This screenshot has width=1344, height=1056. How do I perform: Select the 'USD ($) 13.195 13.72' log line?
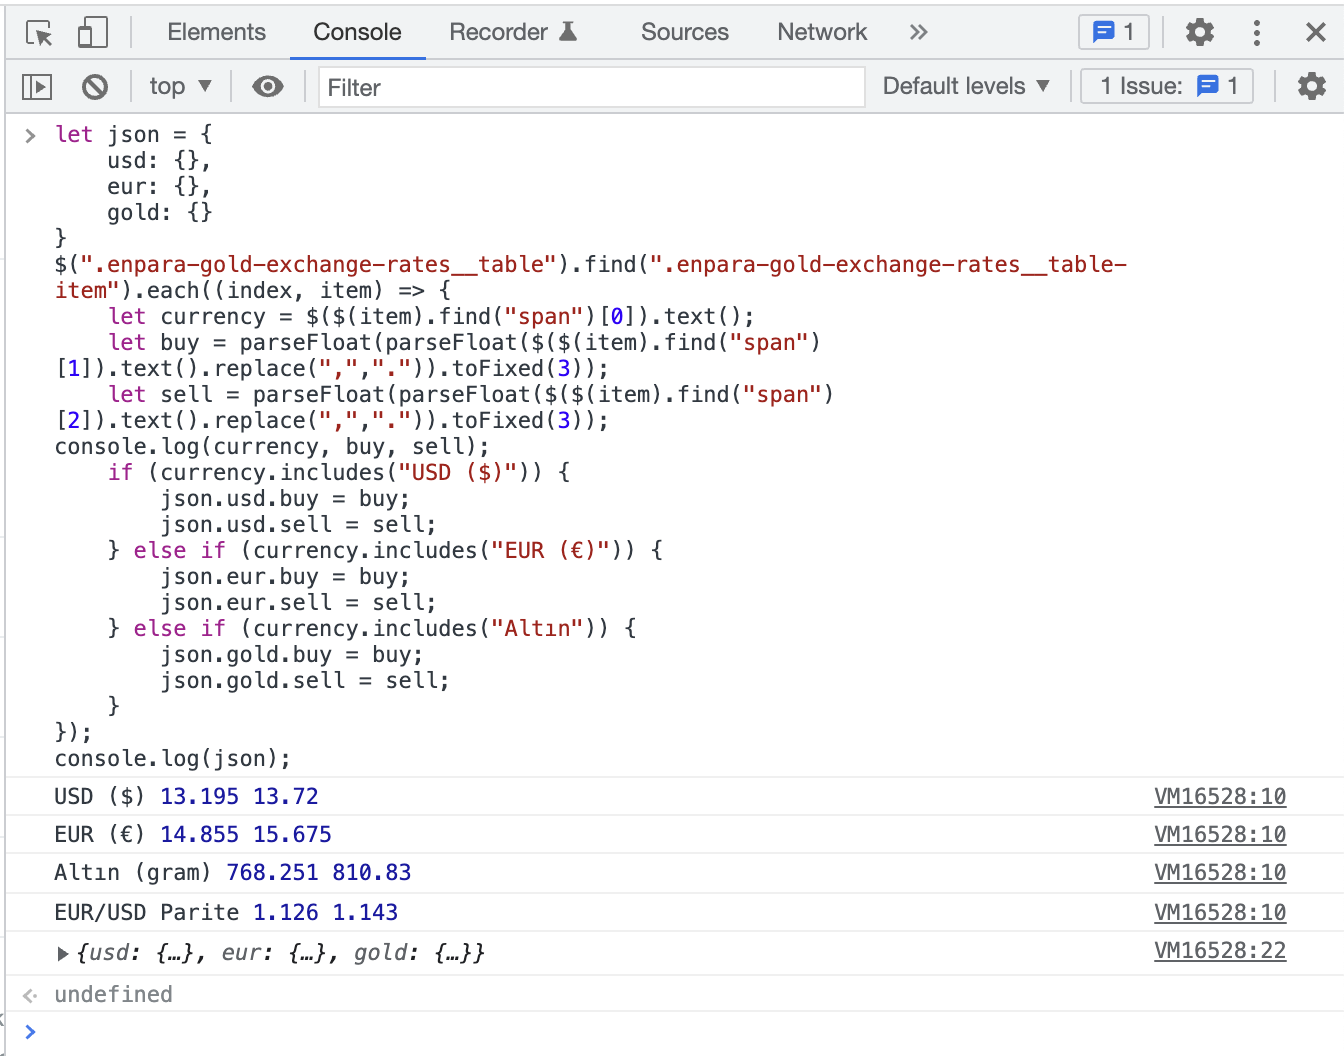pyautogui.click(x=187, y=796)
